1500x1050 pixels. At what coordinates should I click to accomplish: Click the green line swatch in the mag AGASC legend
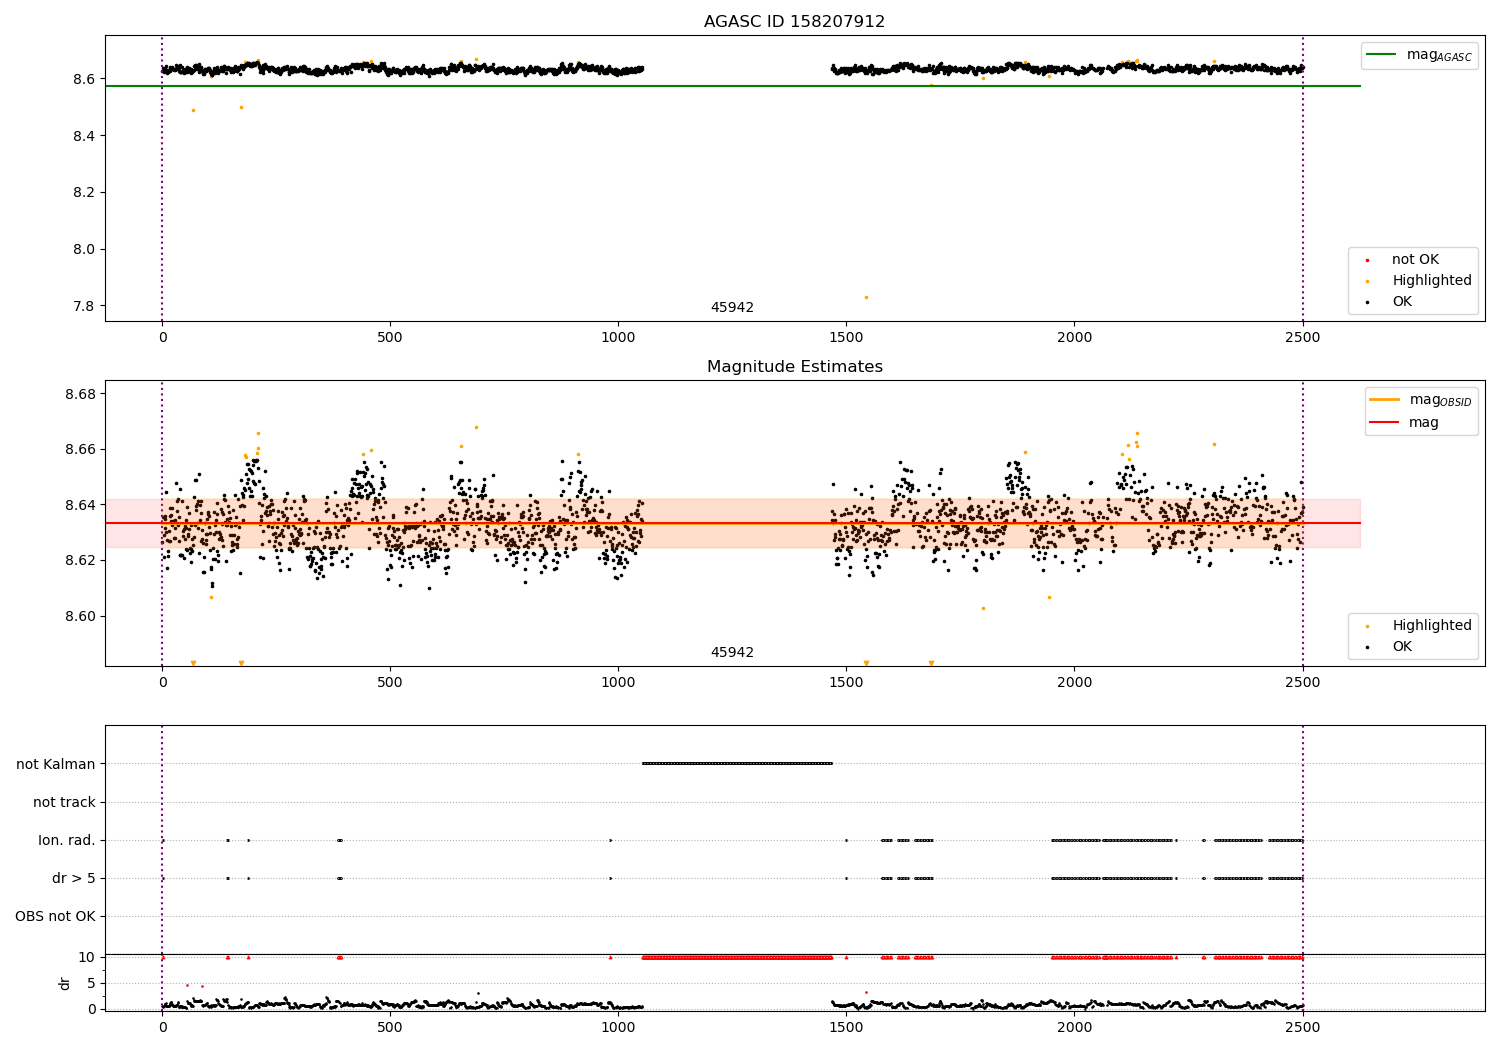click(x=1382, y=55)
